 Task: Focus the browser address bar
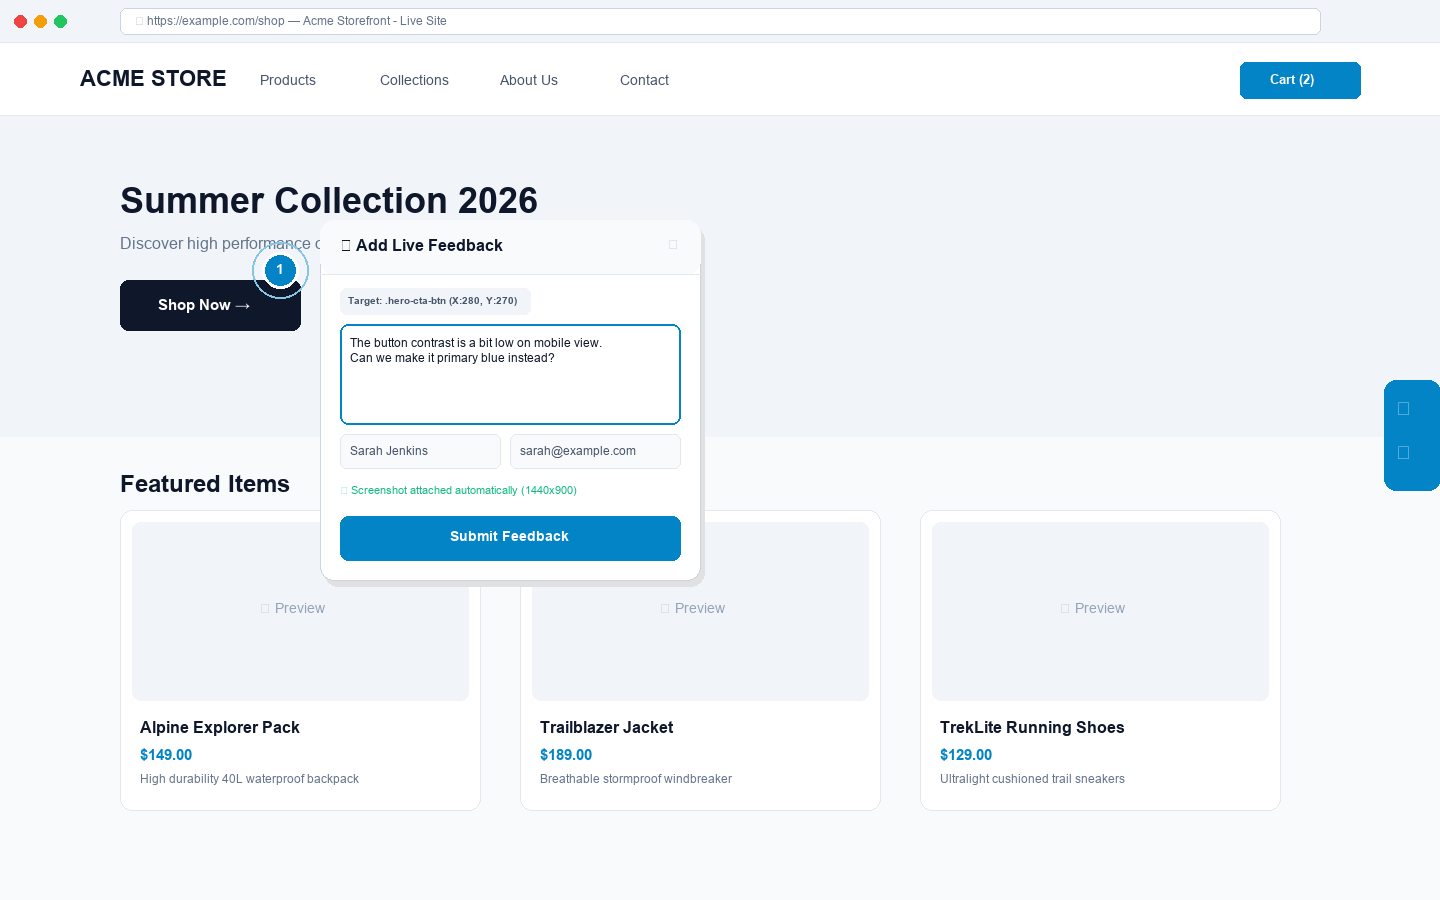click(x=720, y=21)
